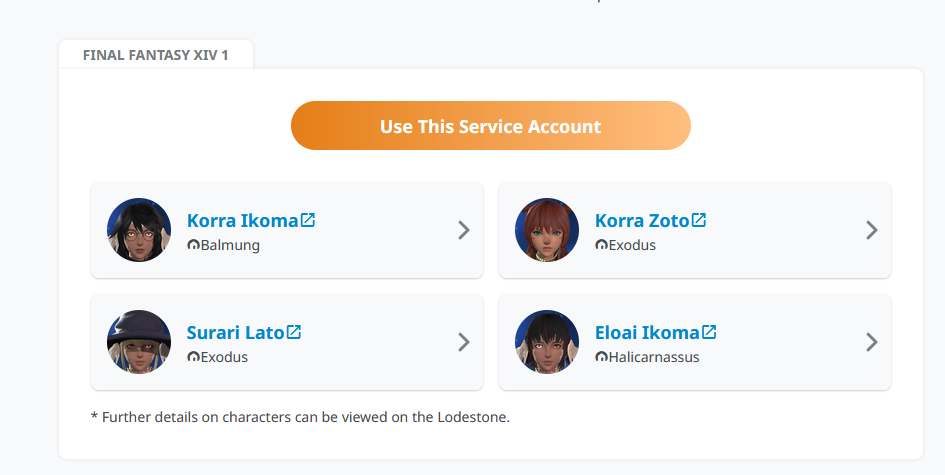Open external link icon beside Korra Ikoma
945x475 pixels.
click(308, 220)
